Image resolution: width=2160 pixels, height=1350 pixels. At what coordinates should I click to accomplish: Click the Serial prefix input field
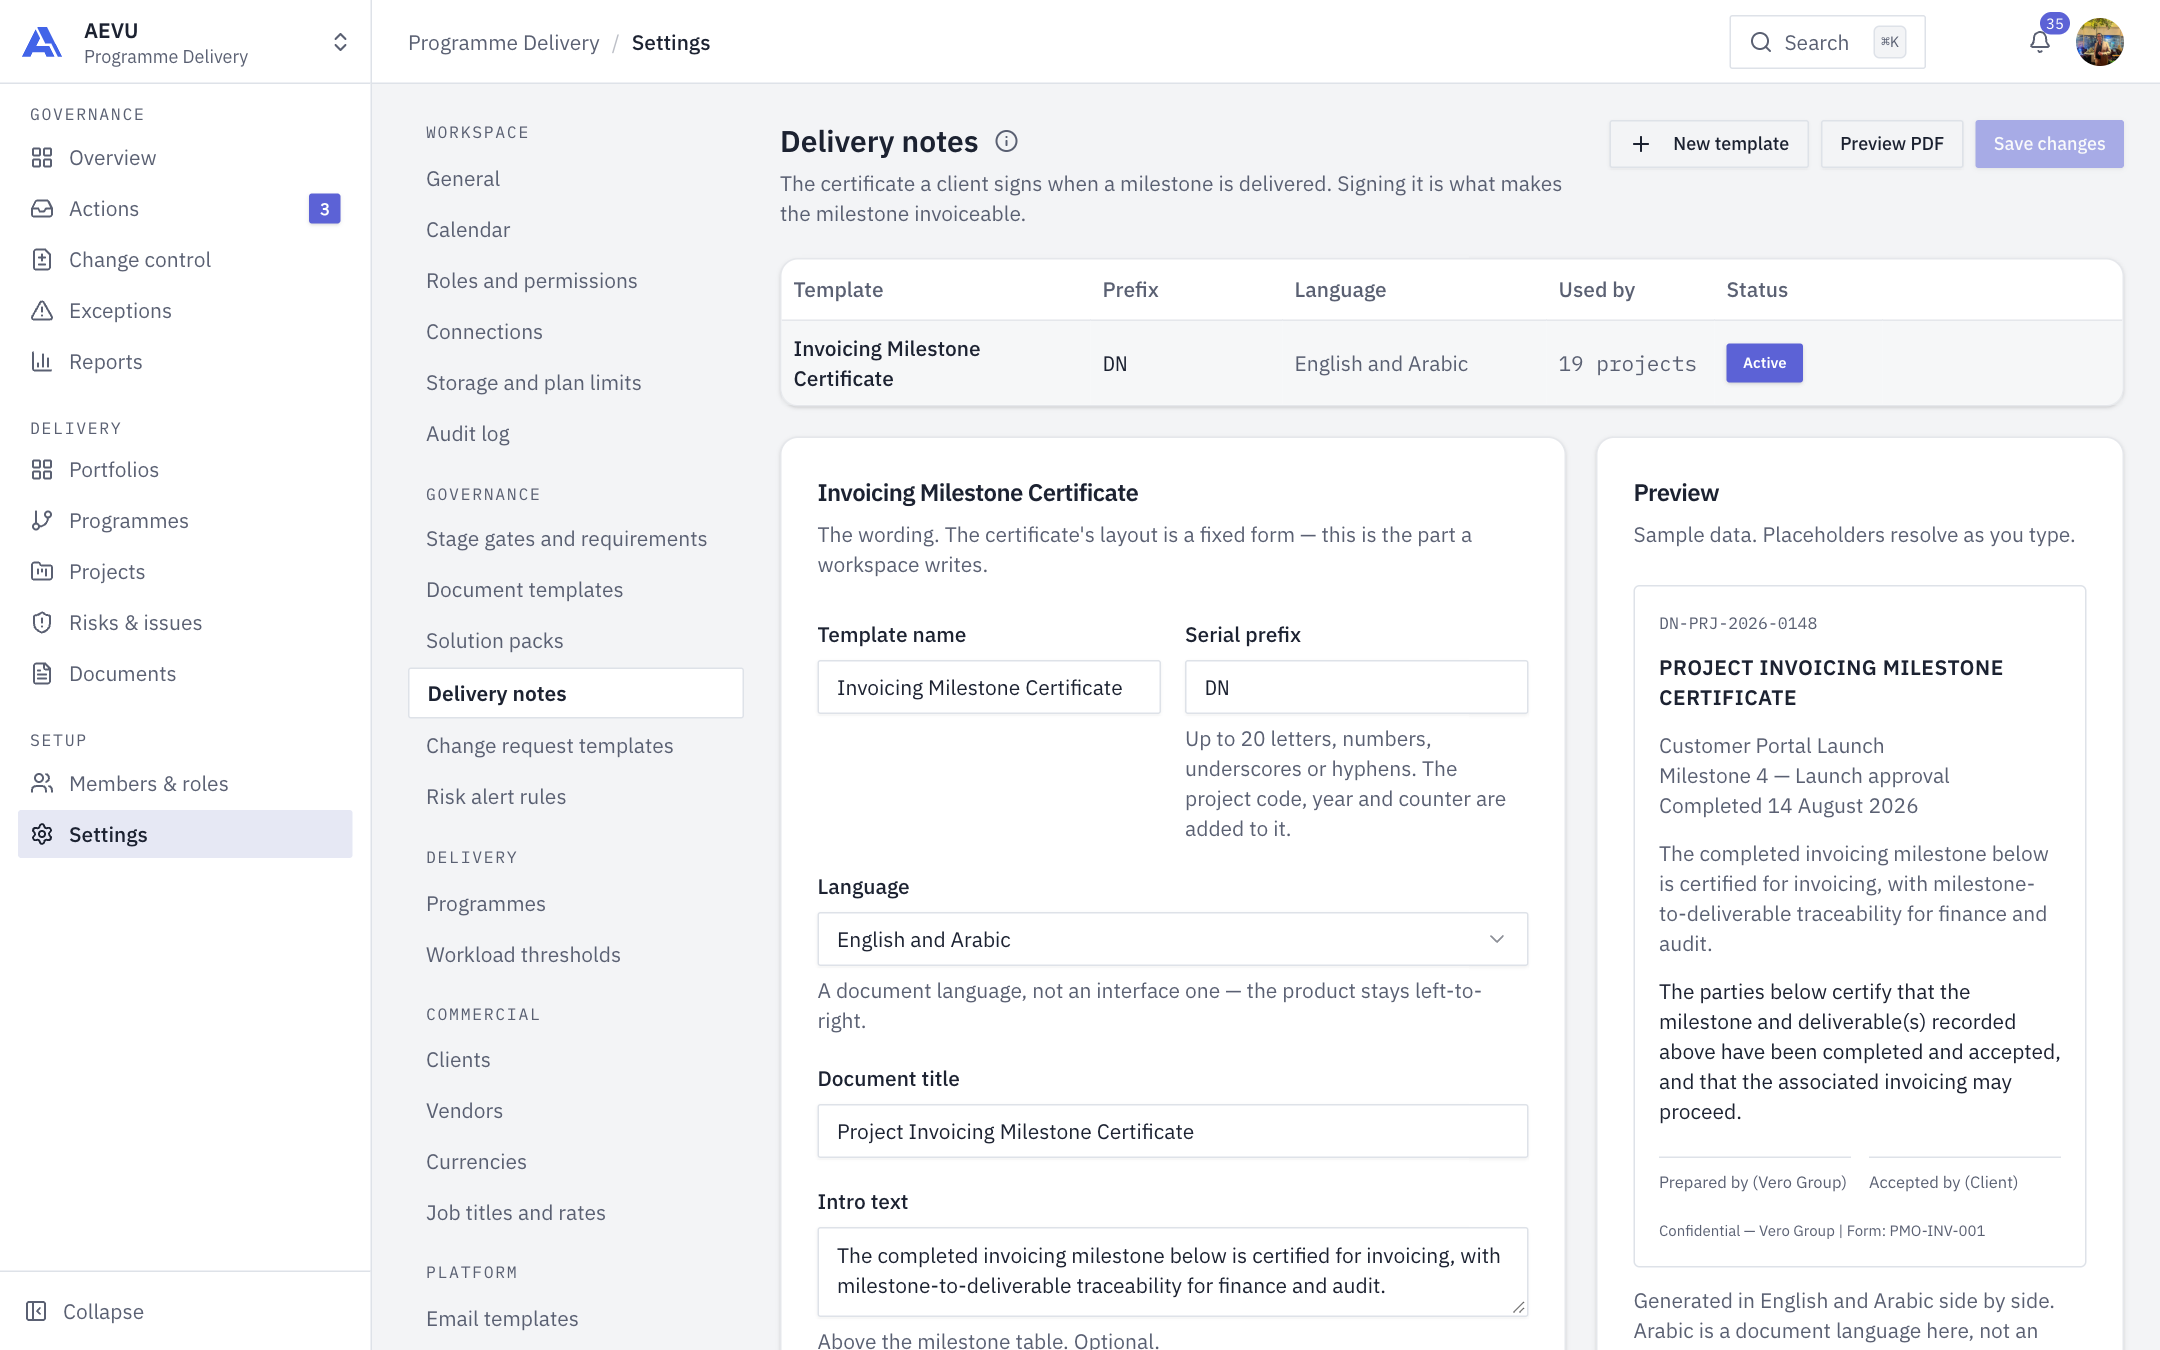coord(1356,688)
